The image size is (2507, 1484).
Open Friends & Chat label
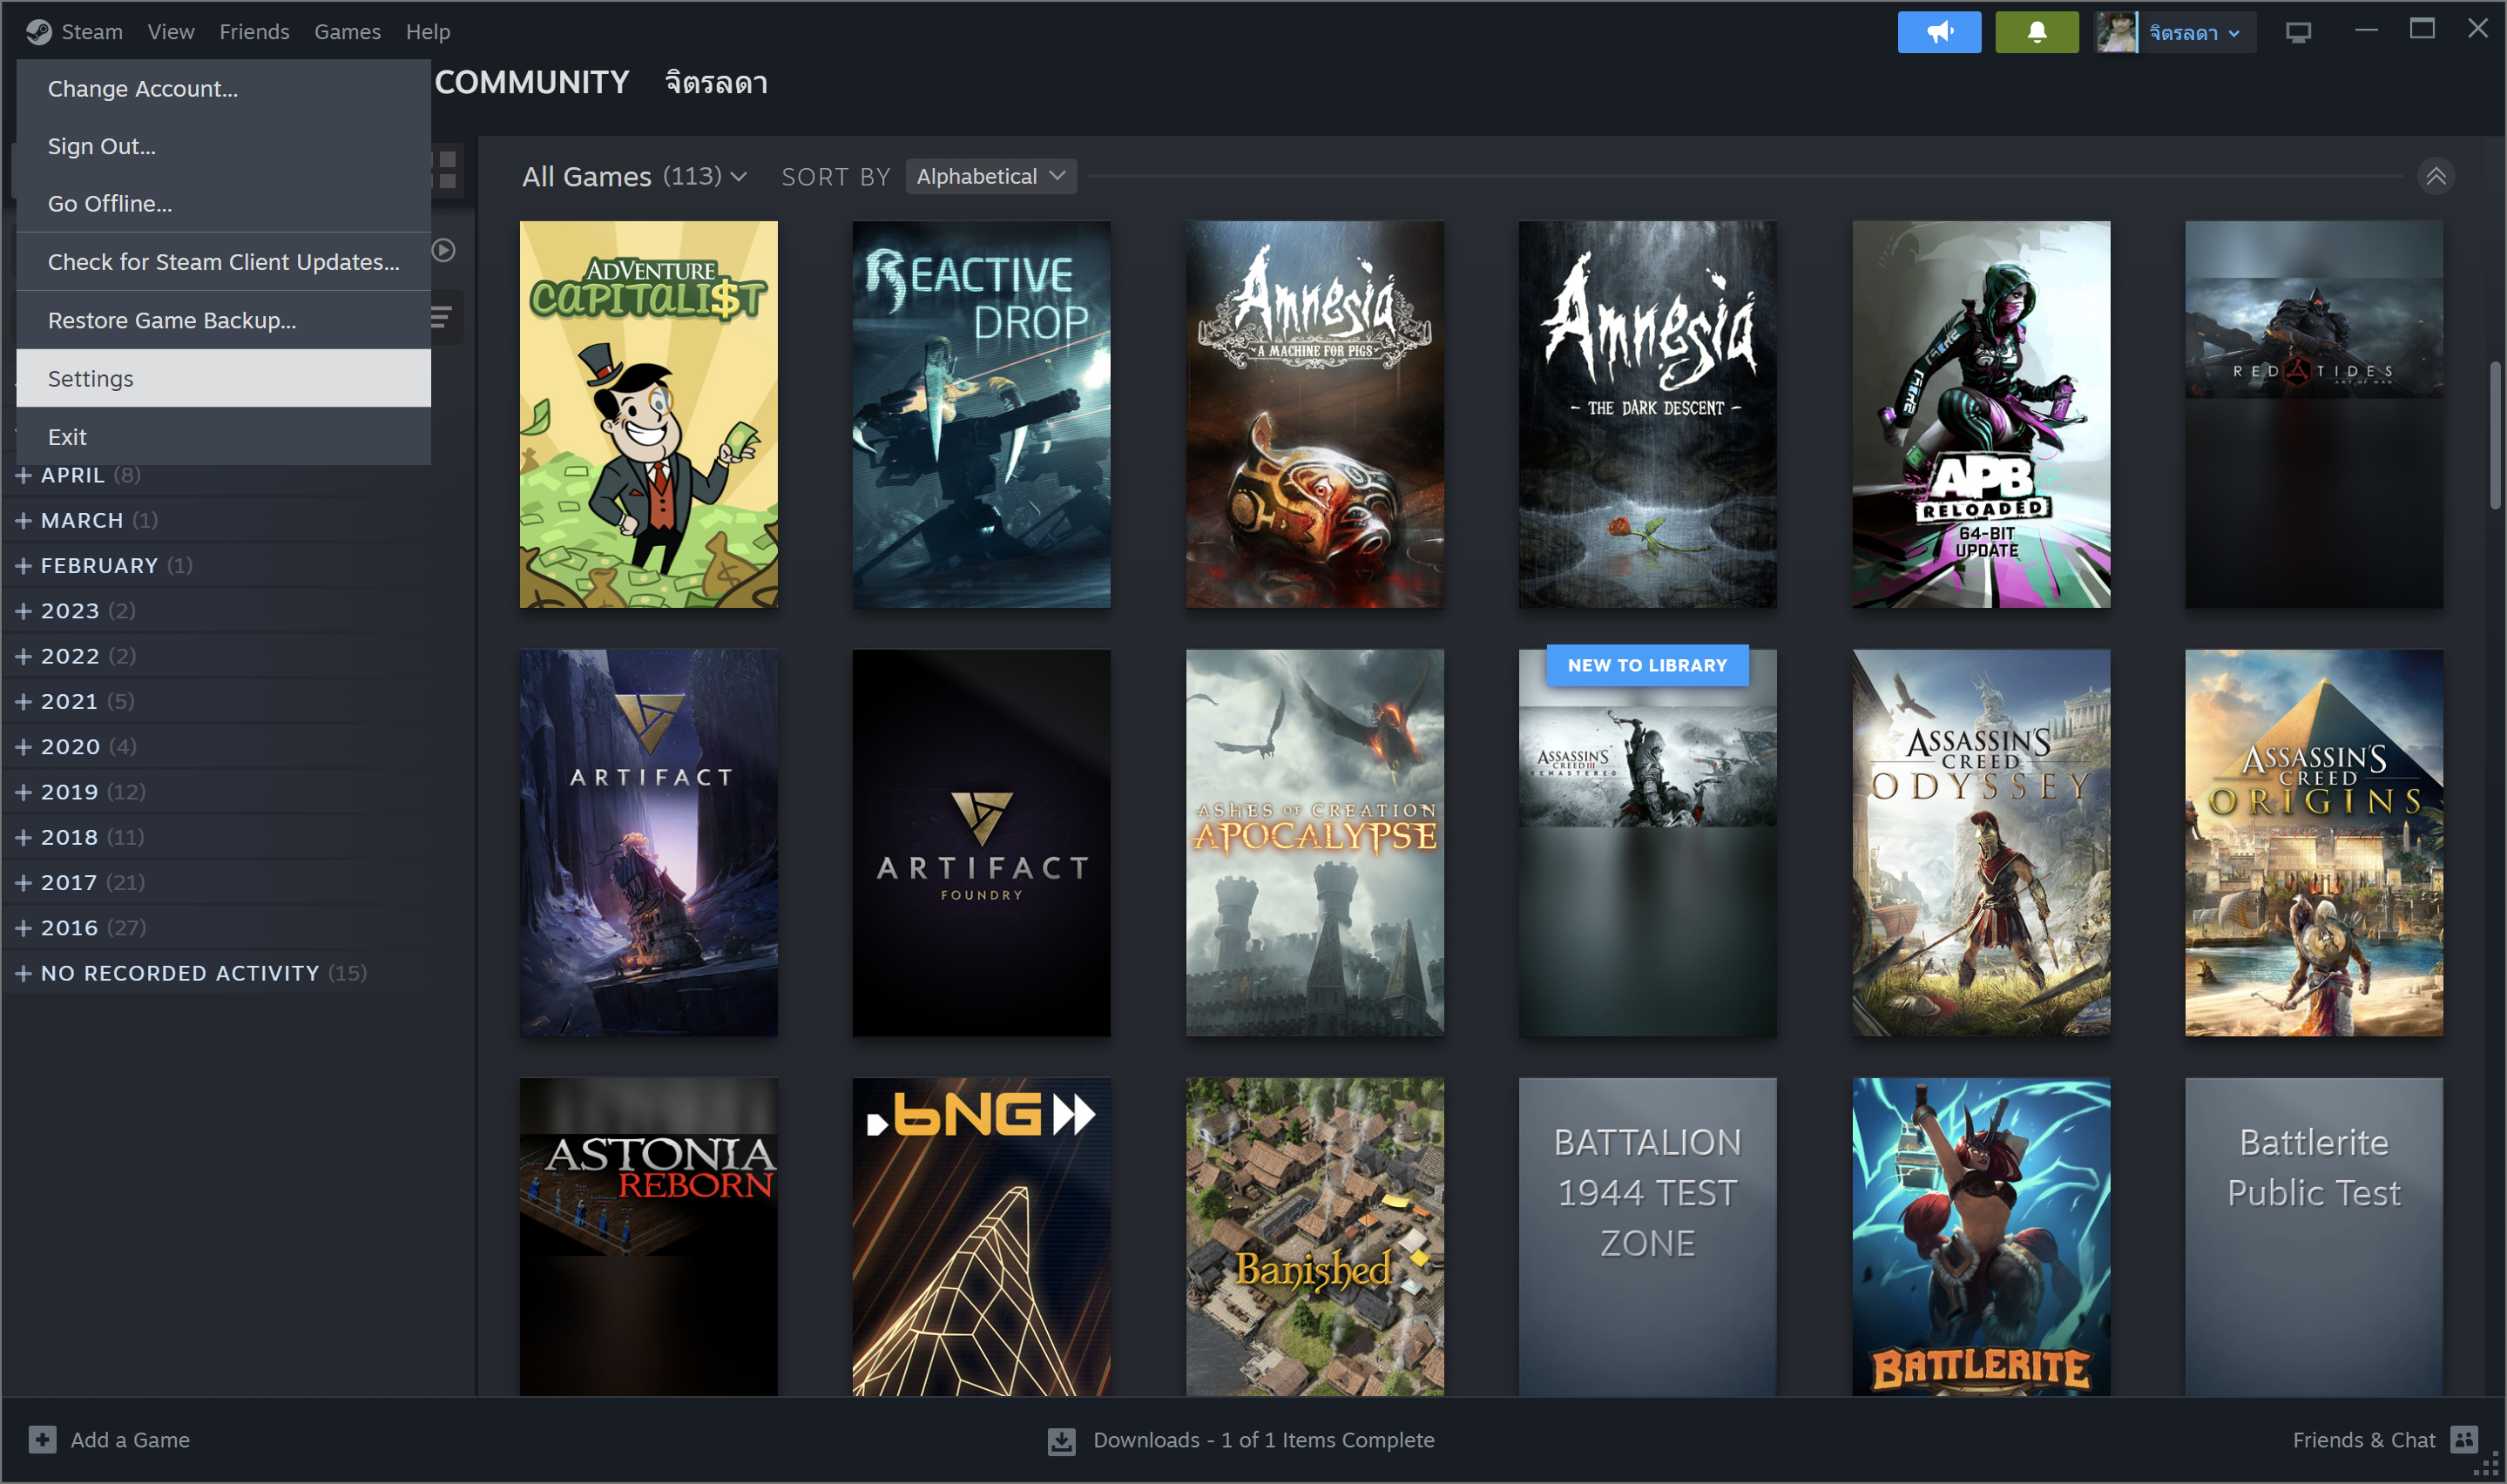point(2363,1439)
